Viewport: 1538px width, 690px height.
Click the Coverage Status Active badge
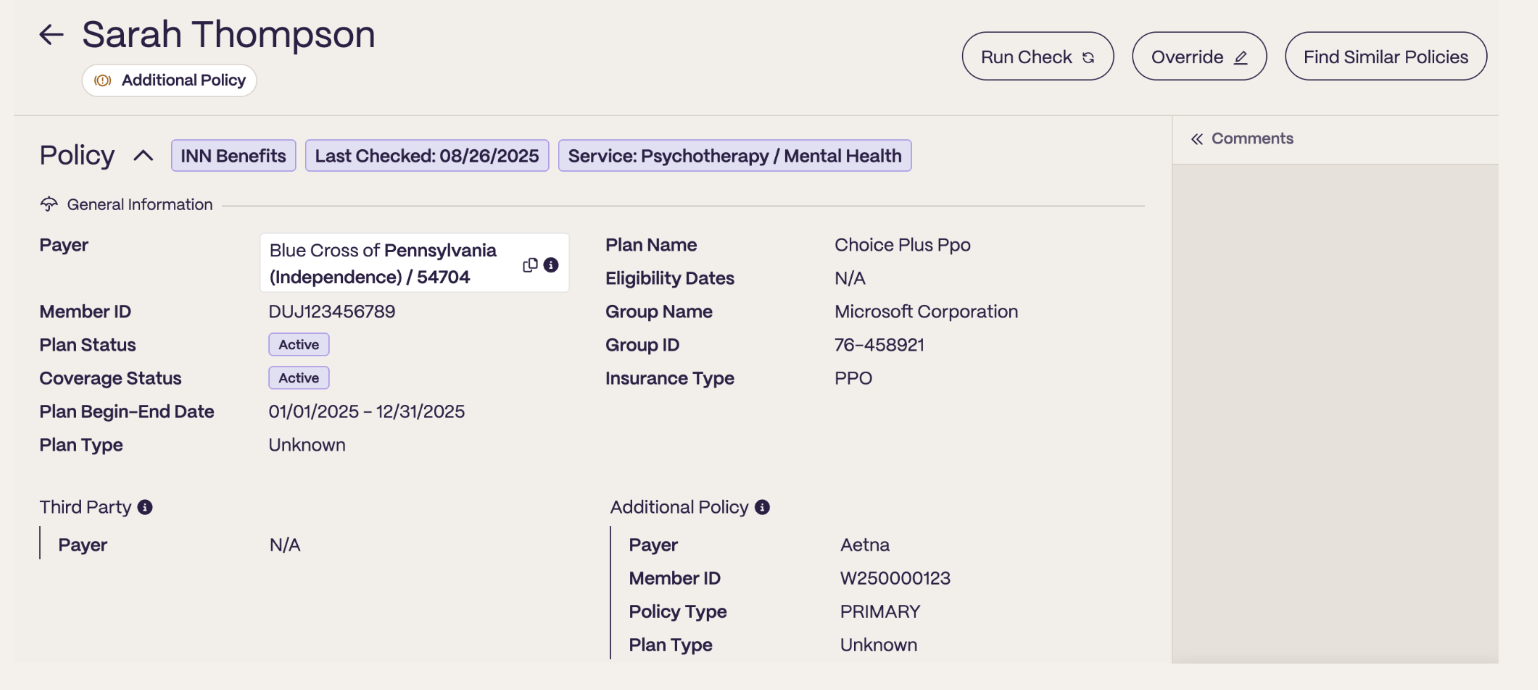pyautogui.click(x=299, y=378)
